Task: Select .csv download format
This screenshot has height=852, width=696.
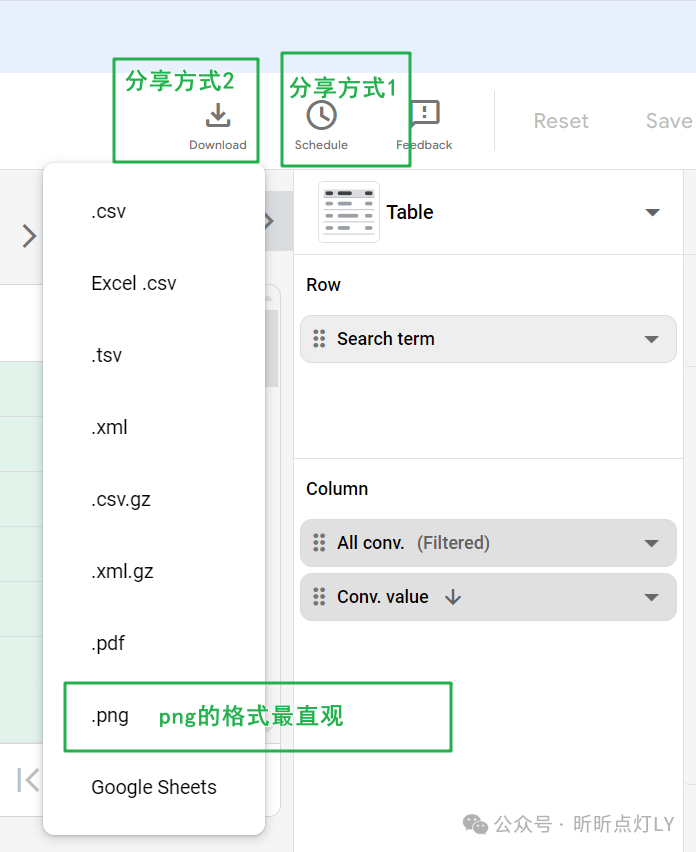Action: (x=109, y=212)
